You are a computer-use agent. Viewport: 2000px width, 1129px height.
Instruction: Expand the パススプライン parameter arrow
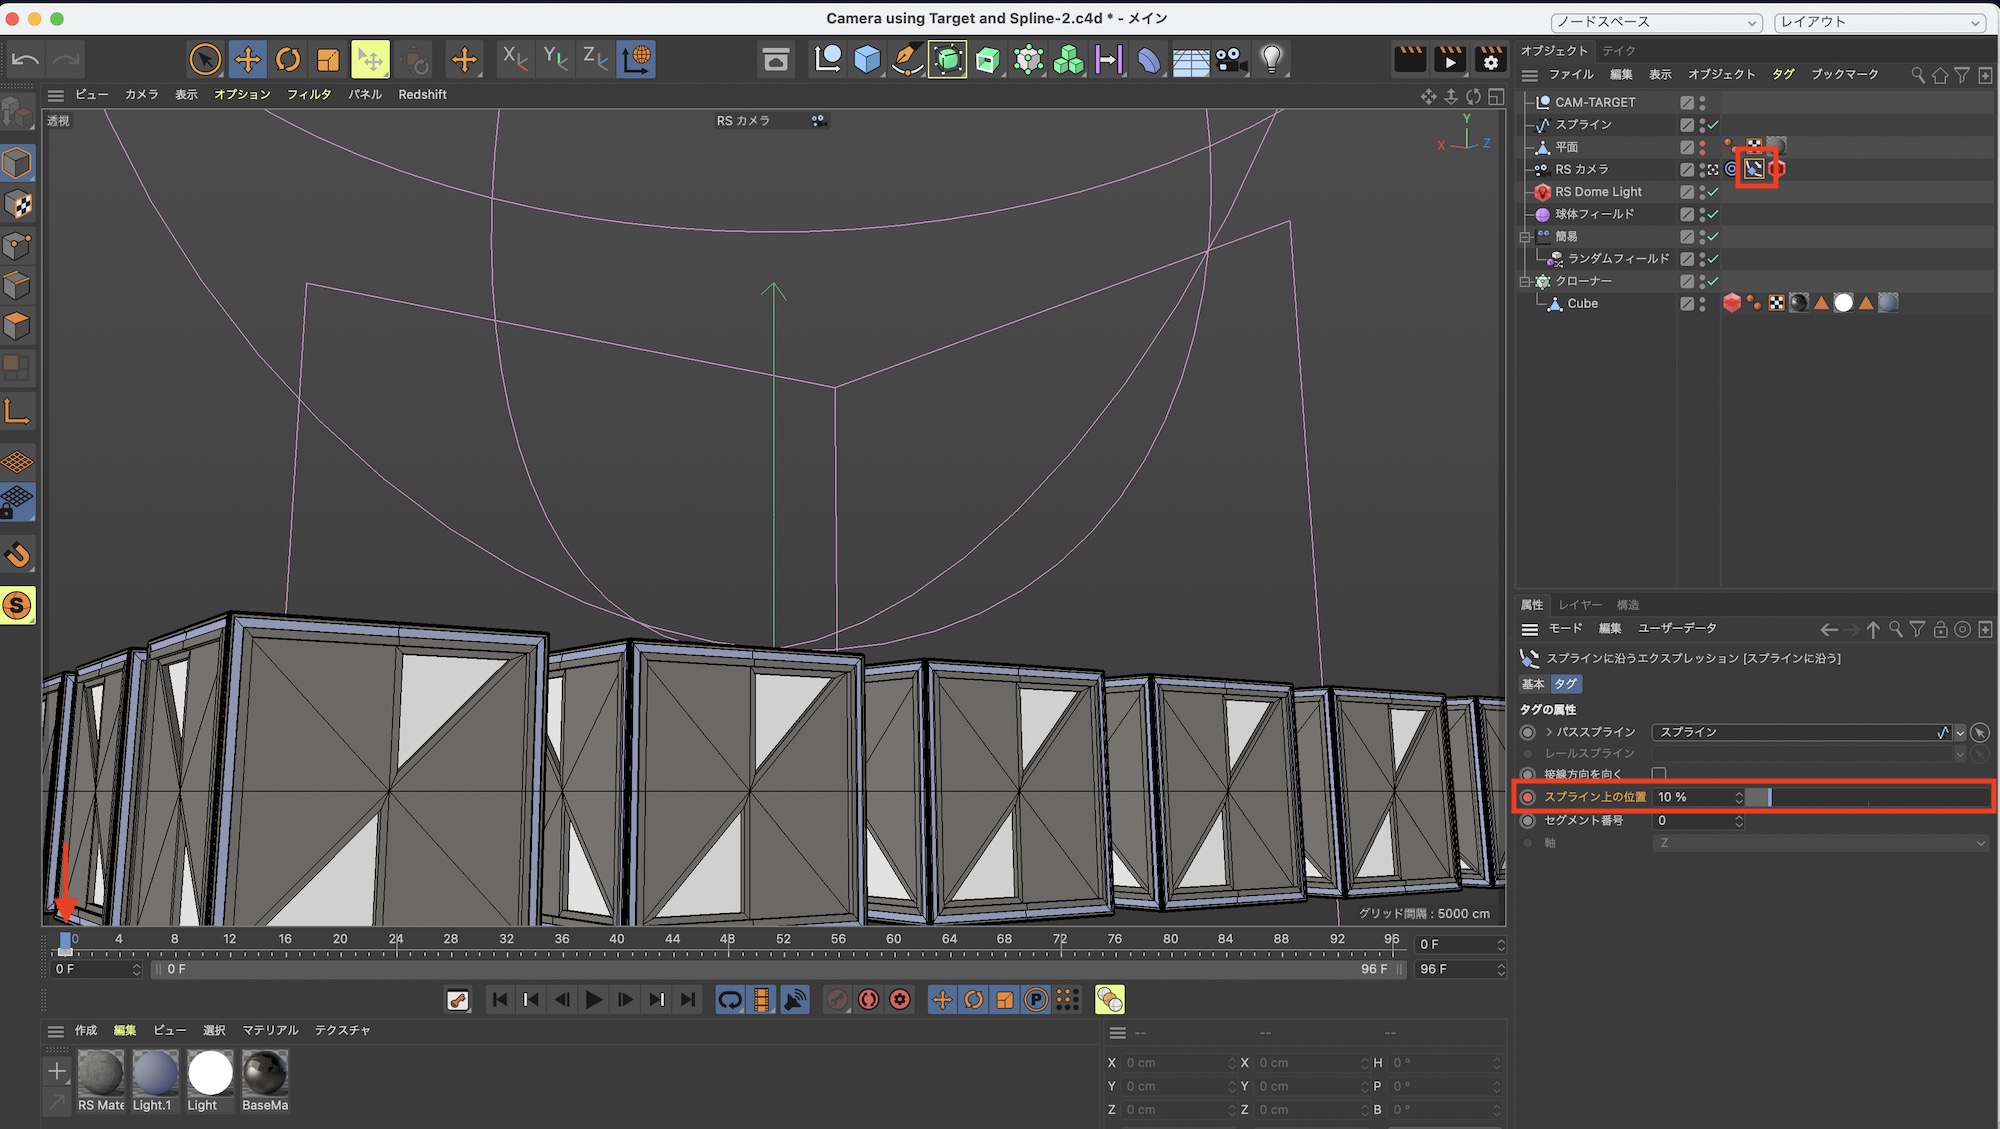pos(1549,732)
